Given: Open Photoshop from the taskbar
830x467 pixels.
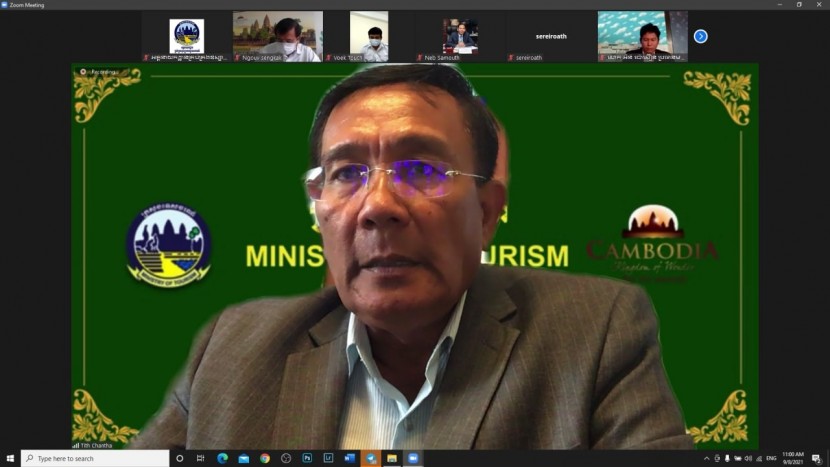Looking at the screenshot, I should (x=308, y=458).
